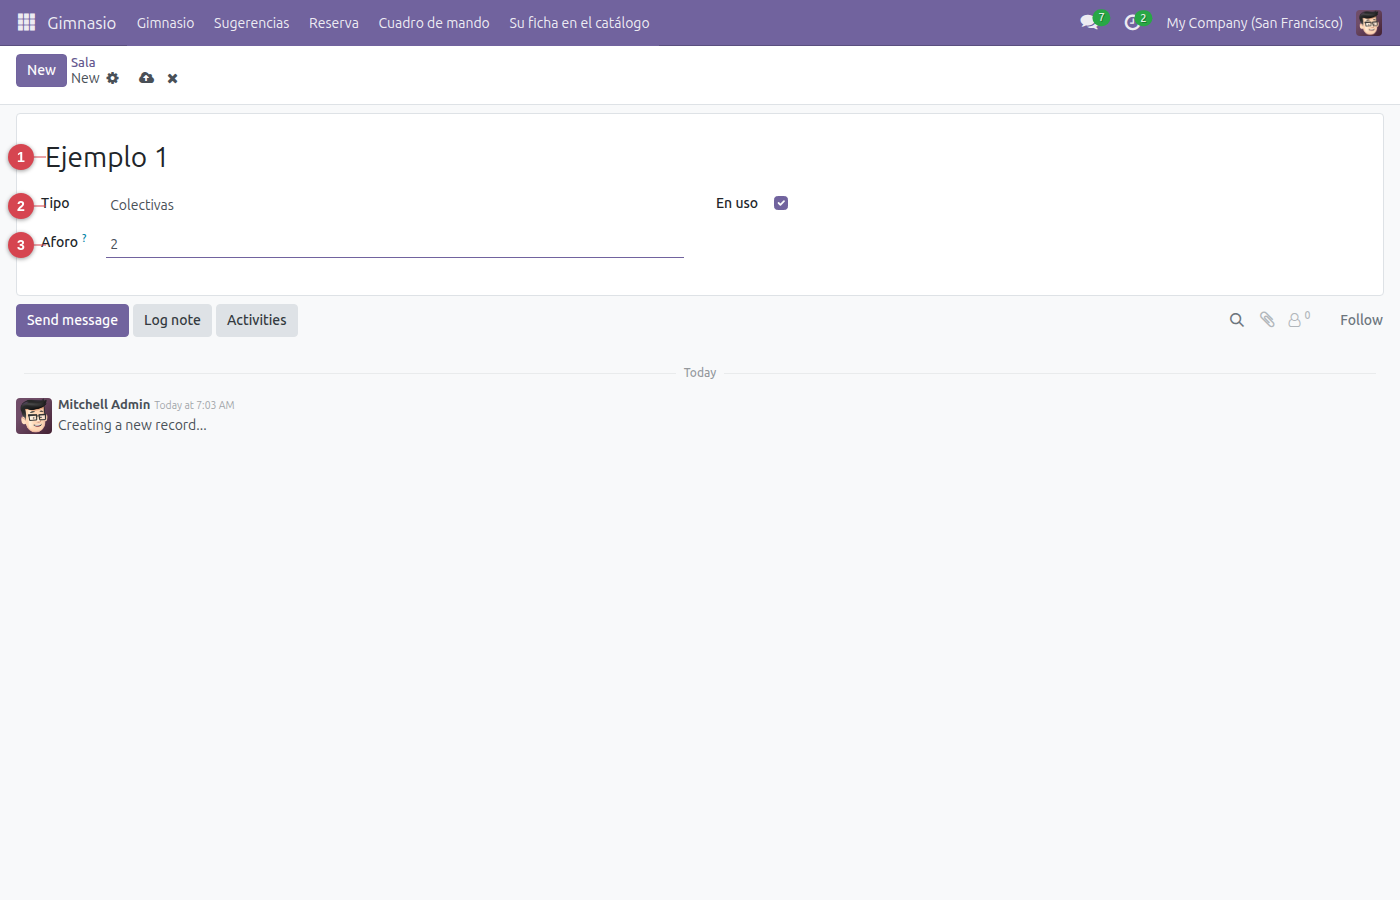This screenshot has width=1400, height=900.
Task: Click the Send message button
Action: click(x=72, y=320)
